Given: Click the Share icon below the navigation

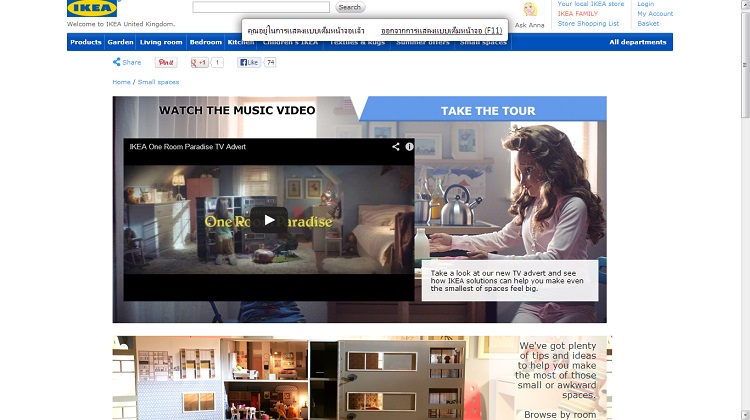Looking at the screenshot, I should [x=116, y=62].
